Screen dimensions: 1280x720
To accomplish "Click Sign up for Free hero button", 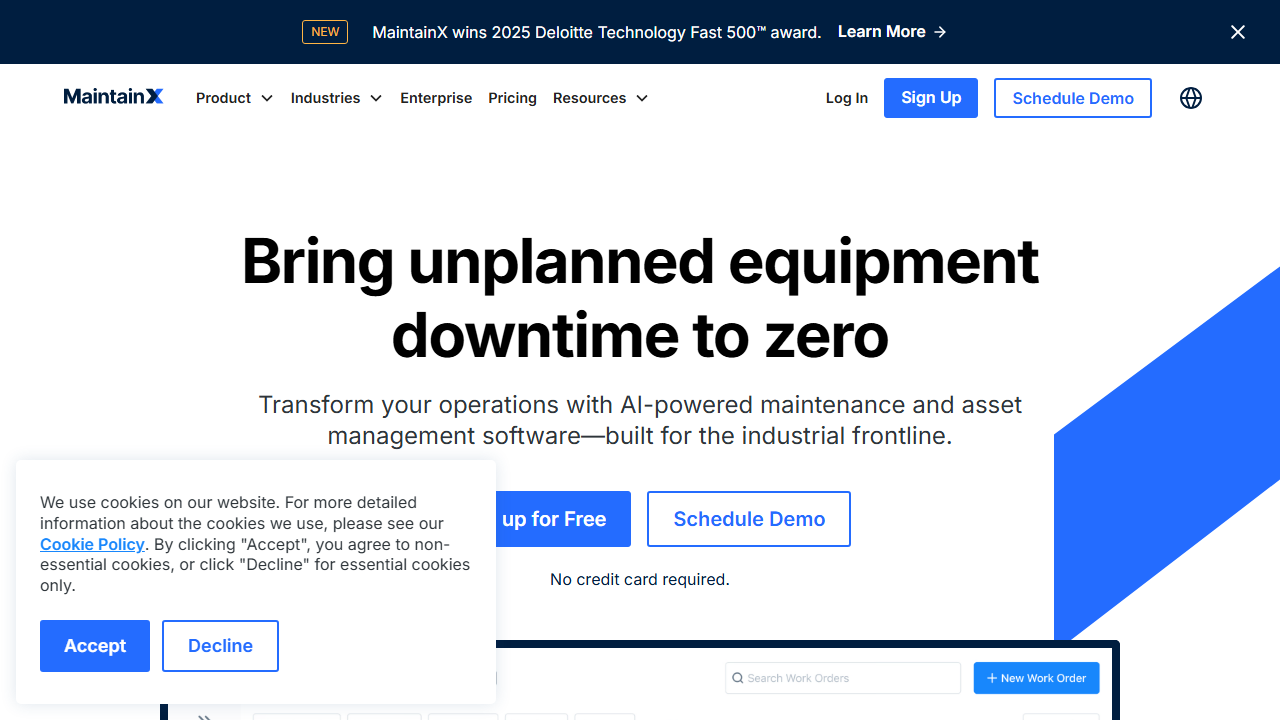I will tap(563, 519).
